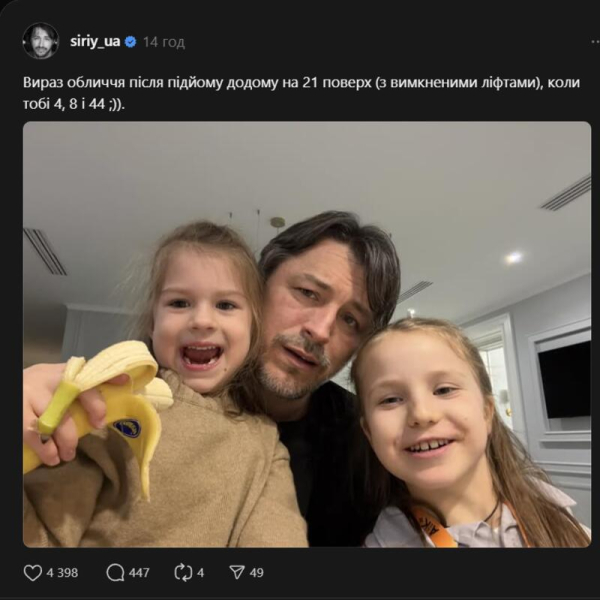Click the round ceiling spotlight in the photo
This screenshot has width=600, height=600.
click(x=513, y=257)
